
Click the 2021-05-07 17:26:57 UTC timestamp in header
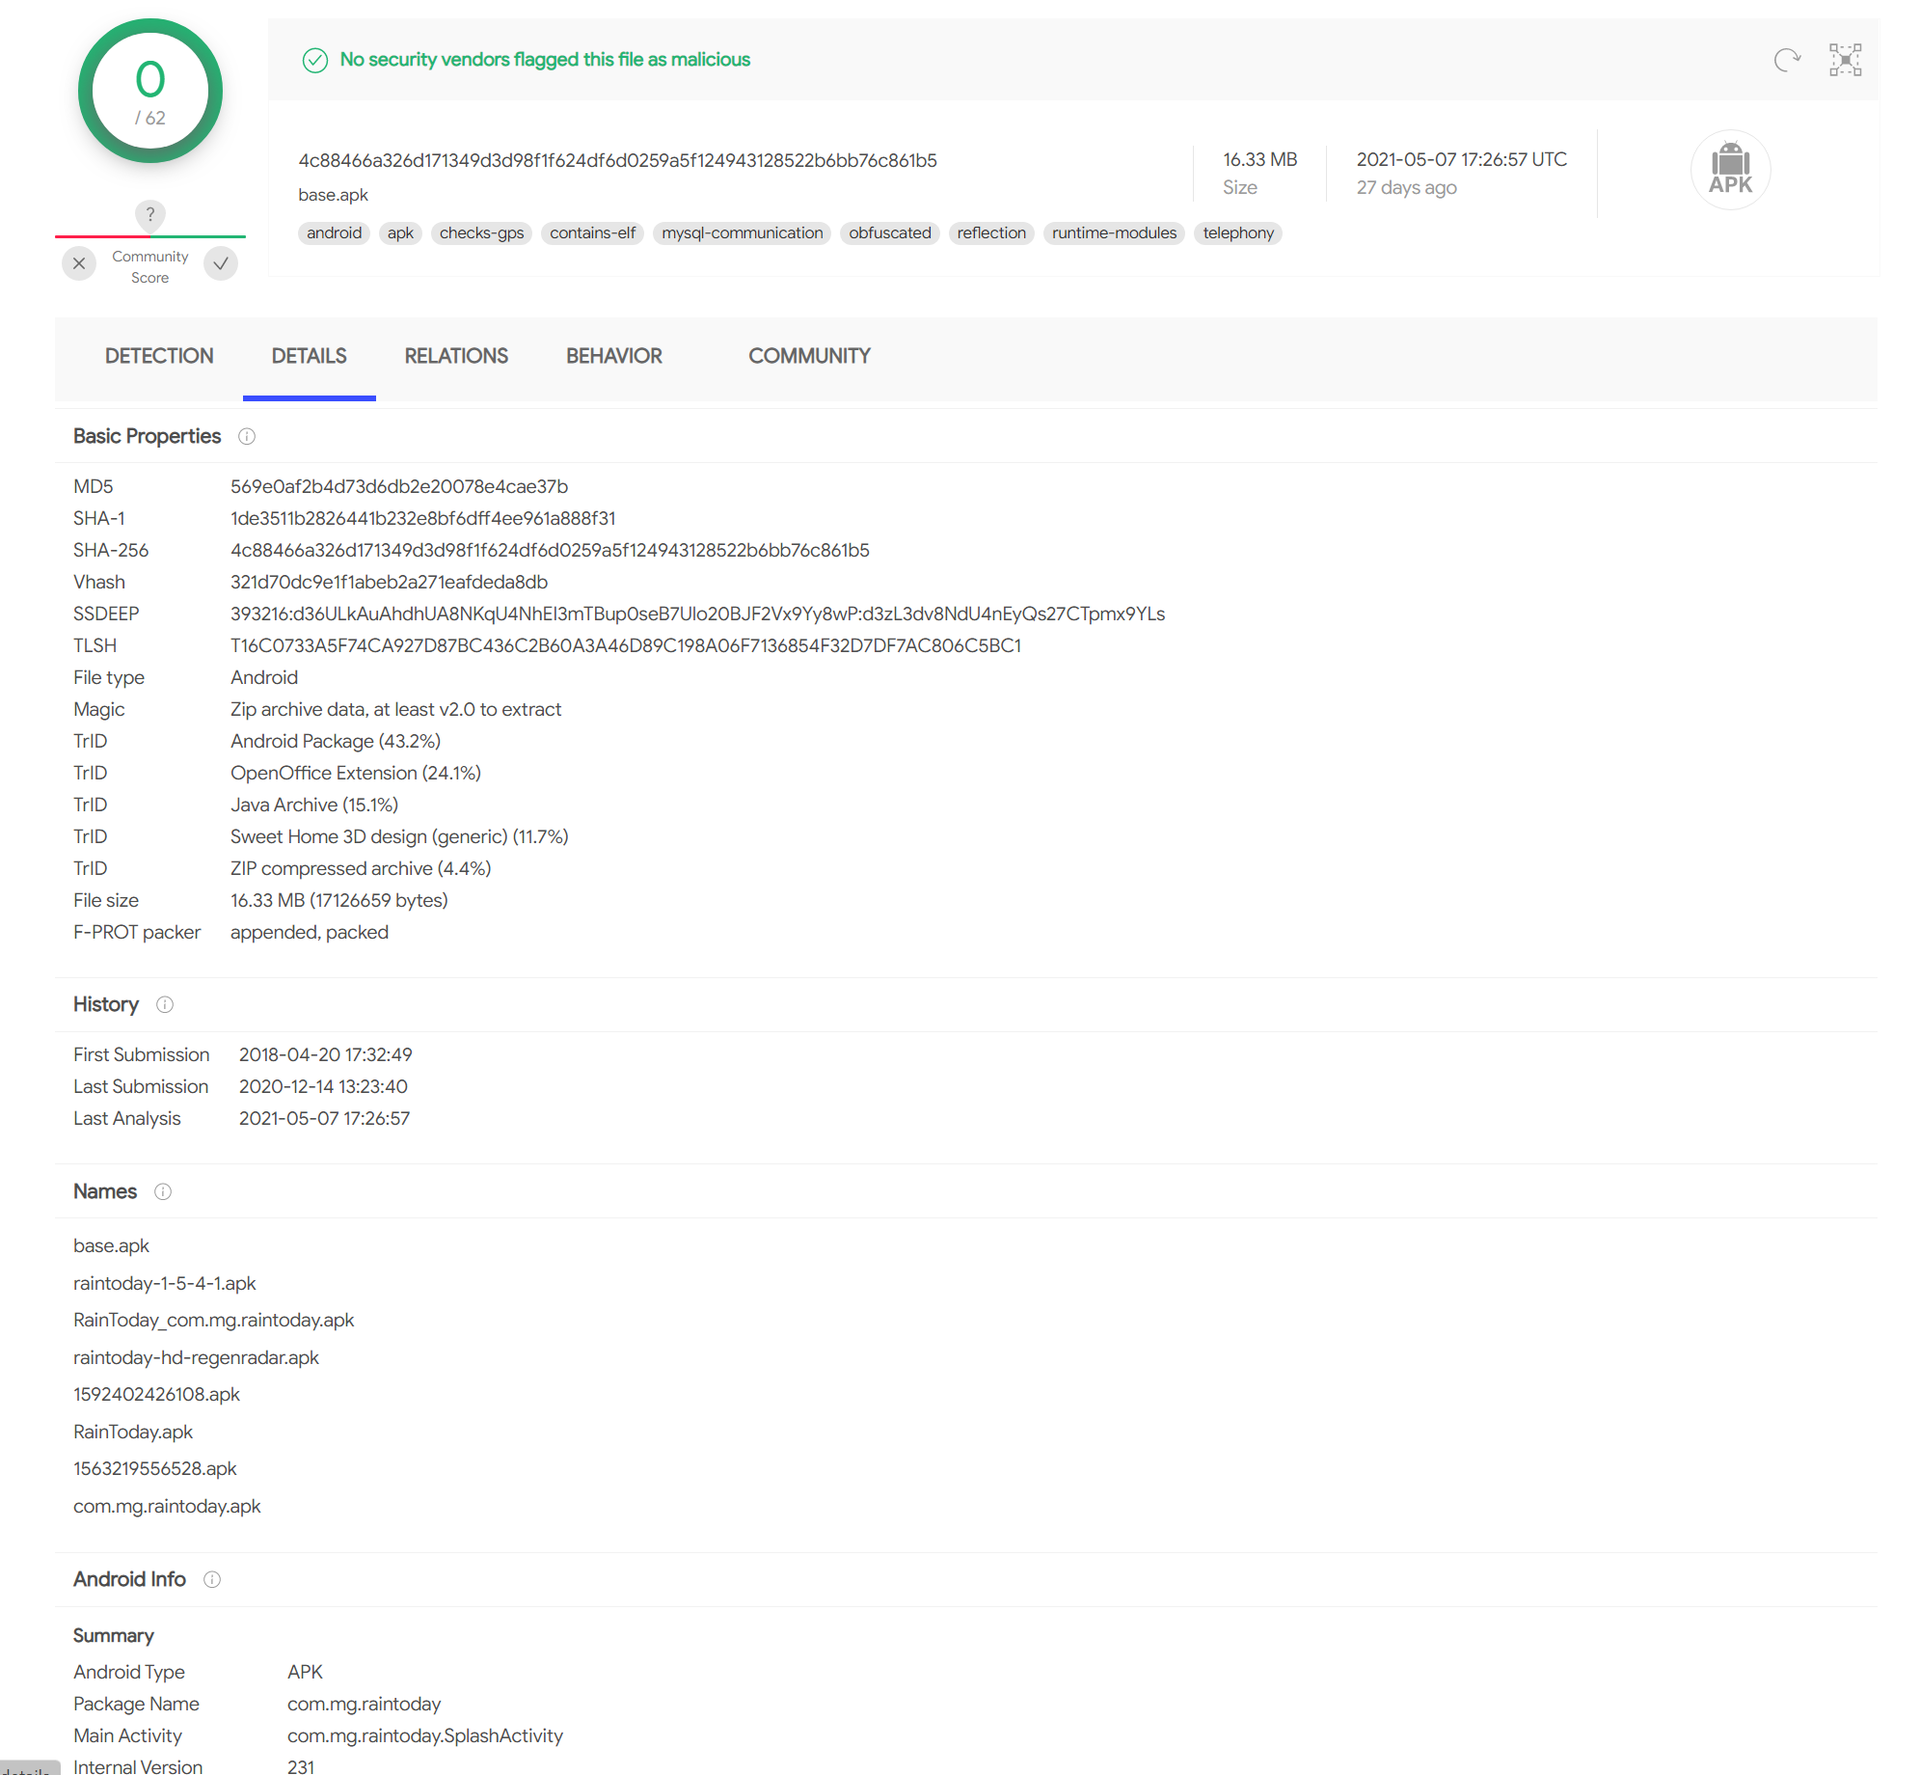tap(1461, 160)
